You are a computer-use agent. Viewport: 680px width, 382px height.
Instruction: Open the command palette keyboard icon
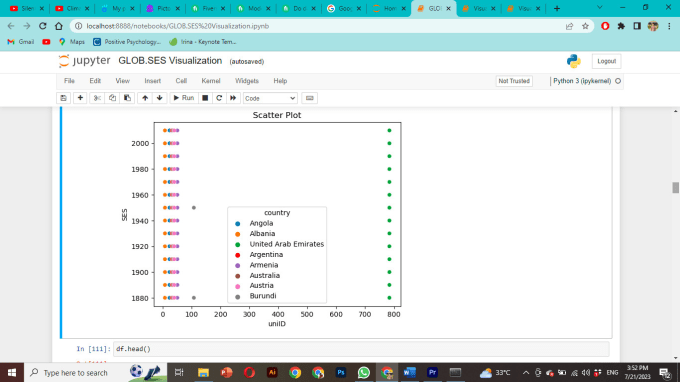(310, 98)
